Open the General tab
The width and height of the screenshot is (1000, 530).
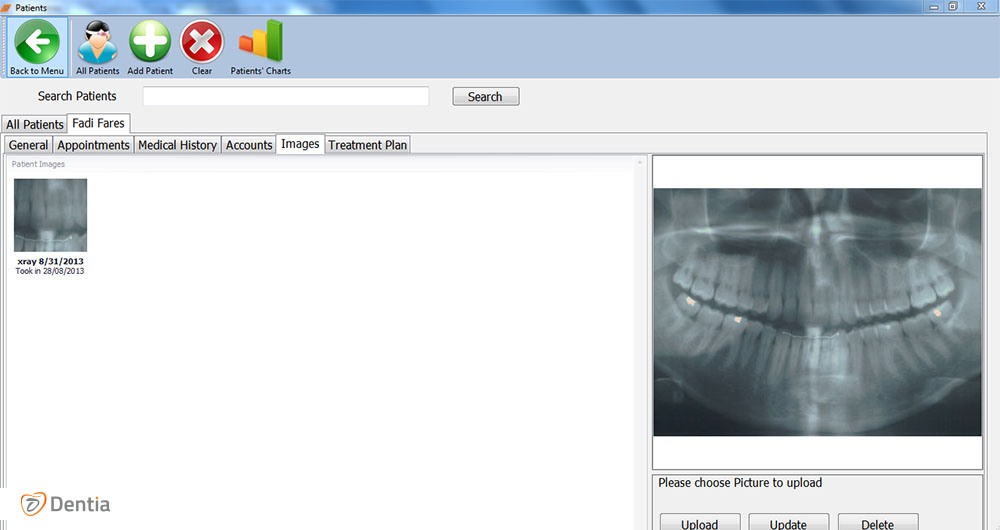[28, 145]
